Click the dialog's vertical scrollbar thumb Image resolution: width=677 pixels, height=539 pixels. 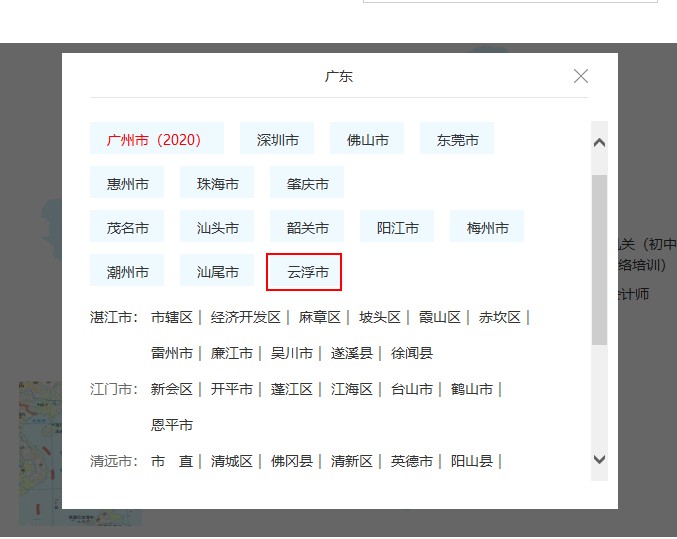(x=599, y=260)
